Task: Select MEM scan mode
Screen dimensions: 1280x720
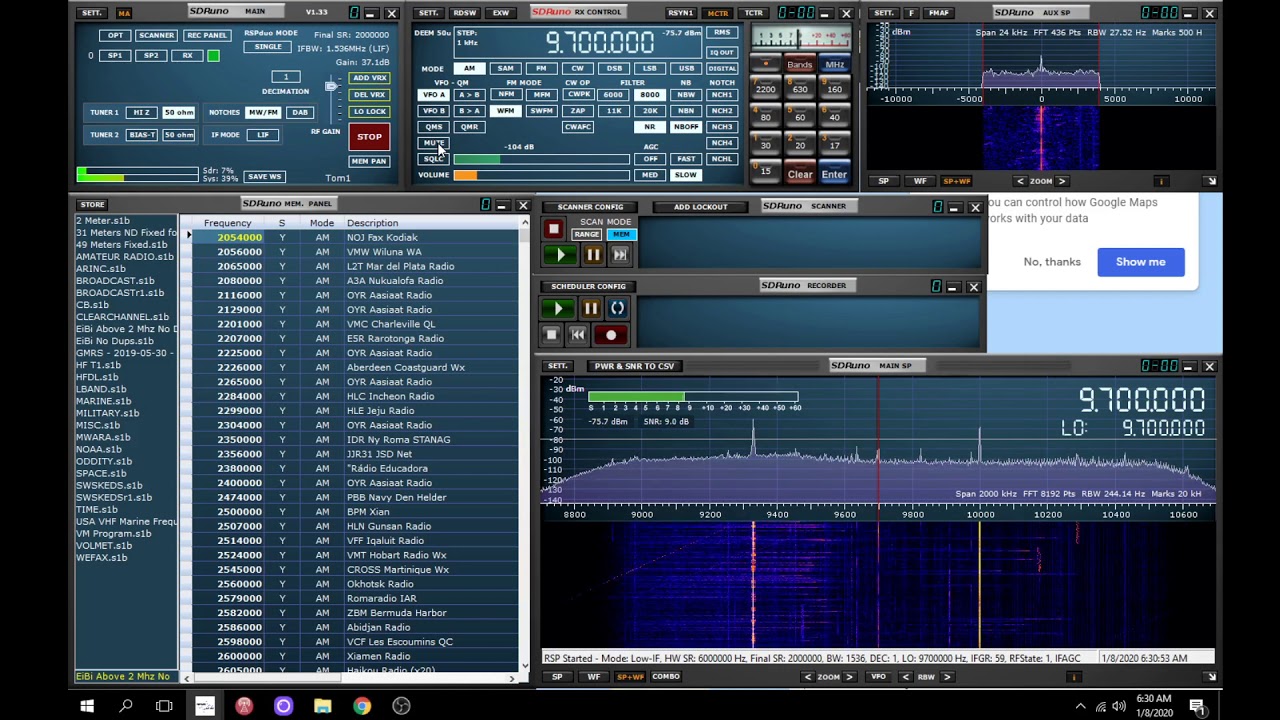Action: (x=621, y=234)
